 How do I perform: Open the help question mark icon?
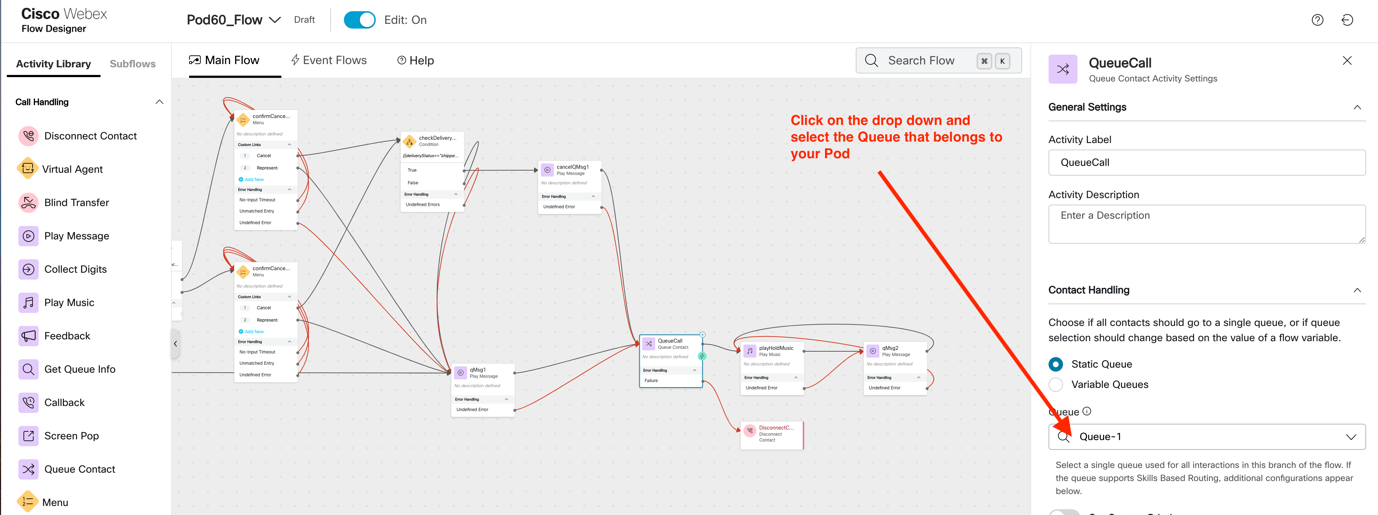click(1317, 20)
